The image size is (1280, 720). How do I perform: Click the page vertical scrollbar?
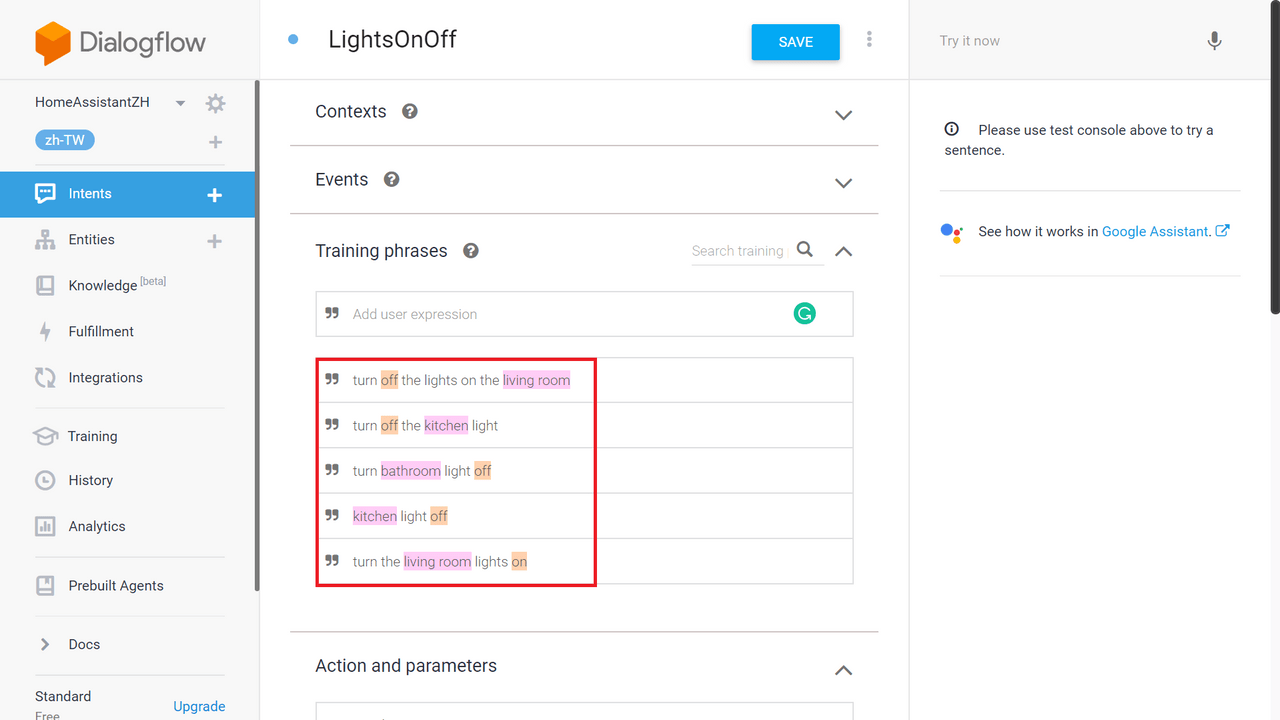(1275, 160)
